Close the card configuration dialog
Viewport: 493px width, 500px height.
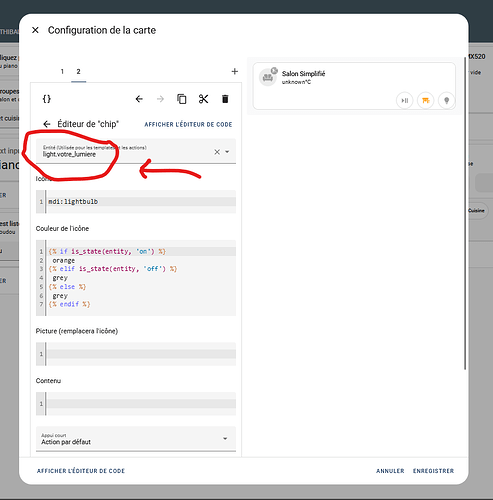pyautogui.click(x=35, y=30)
